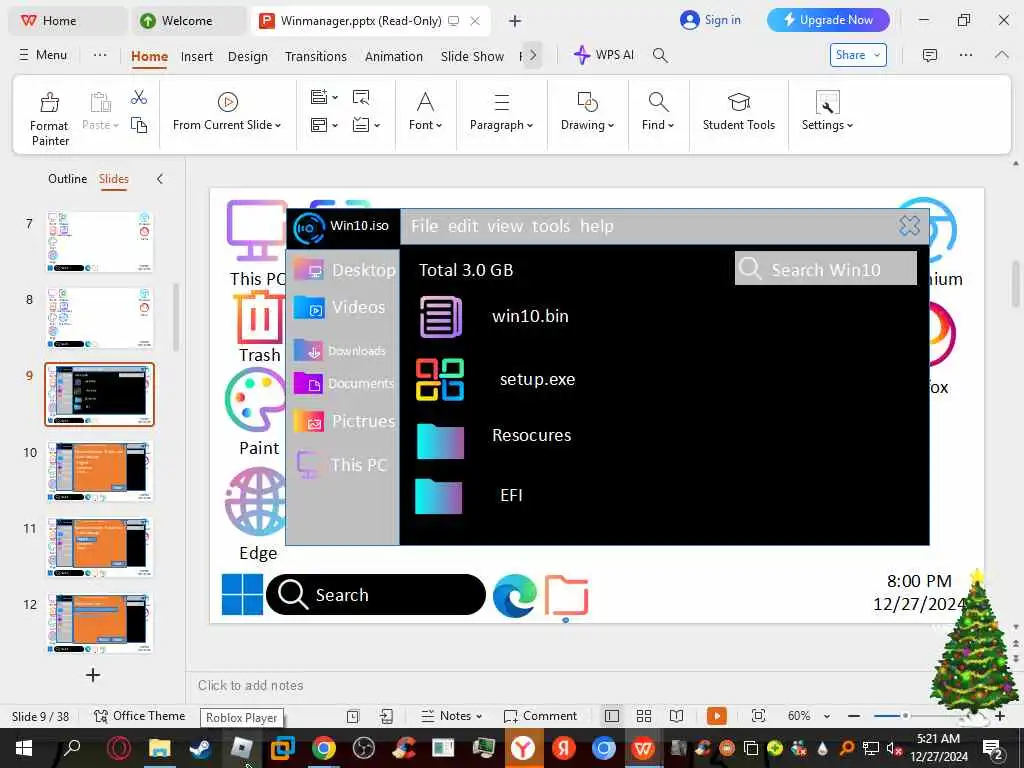The width and height of the screenshot is (1024, 768).
Task: Click the fit slide to window icon
Action: [x=758, y=716]
